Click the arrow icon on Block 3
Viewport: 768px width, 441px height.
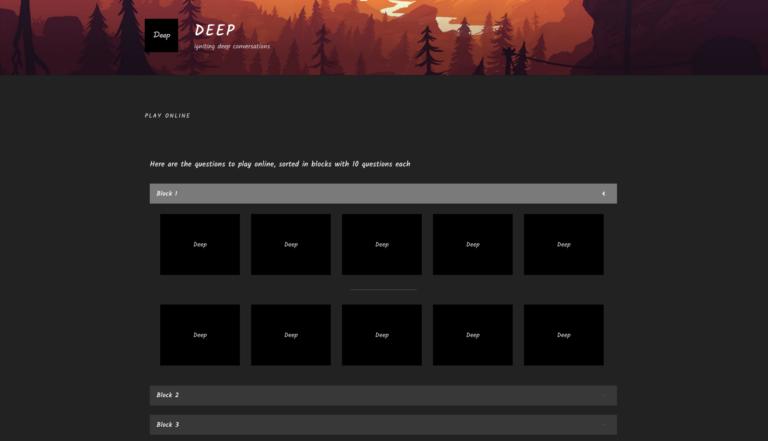point(603,425)
